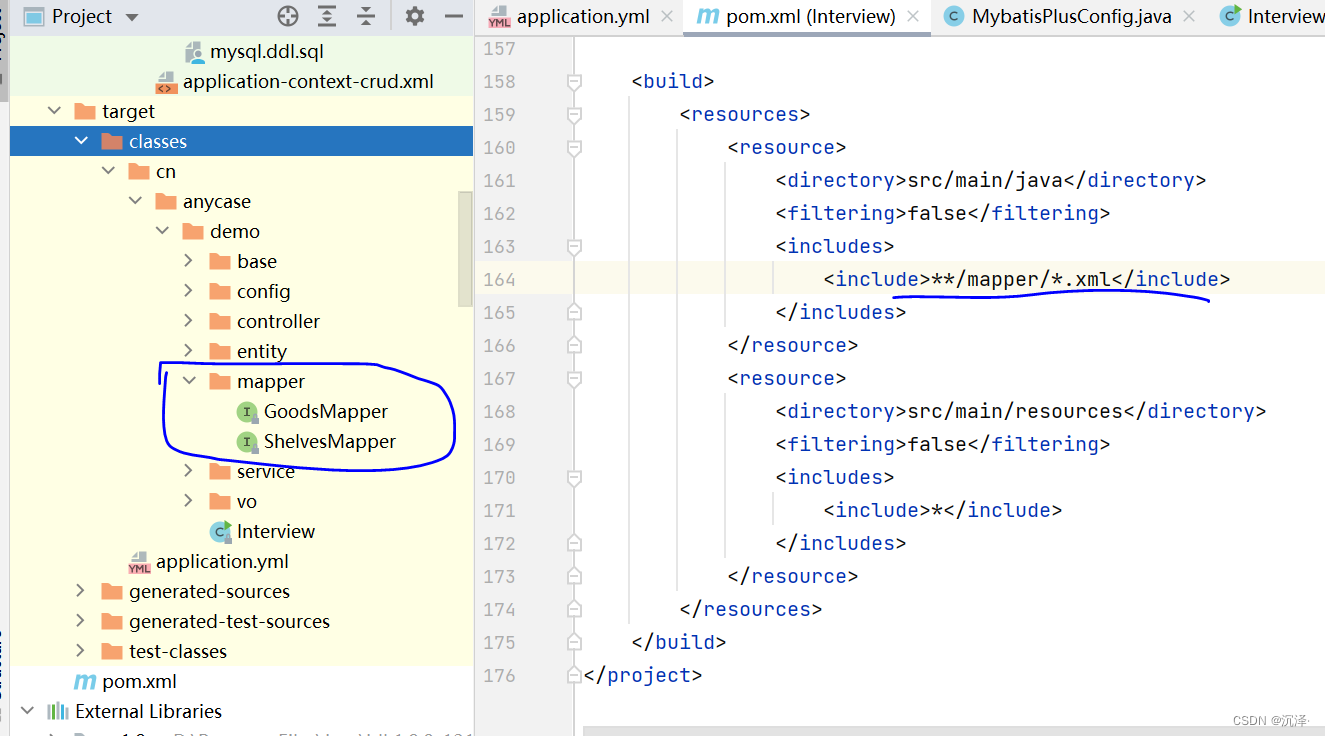Fold the resources tag at line 159
The width and height of the screenshot is (1325, 736).
(574, 115)
